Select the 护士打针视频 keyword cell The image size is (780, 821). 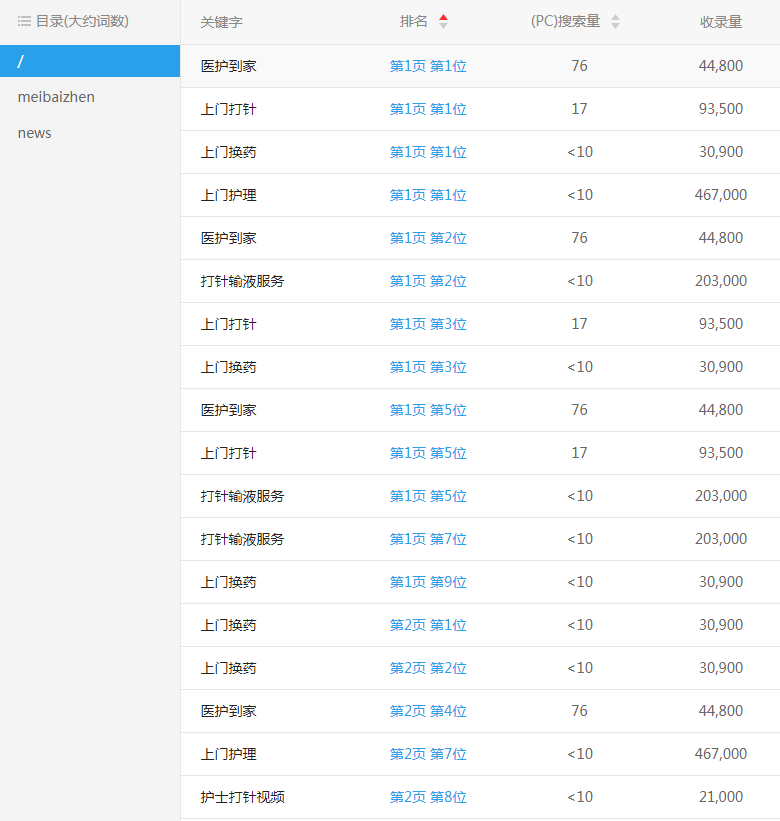[x=242, y=797]
